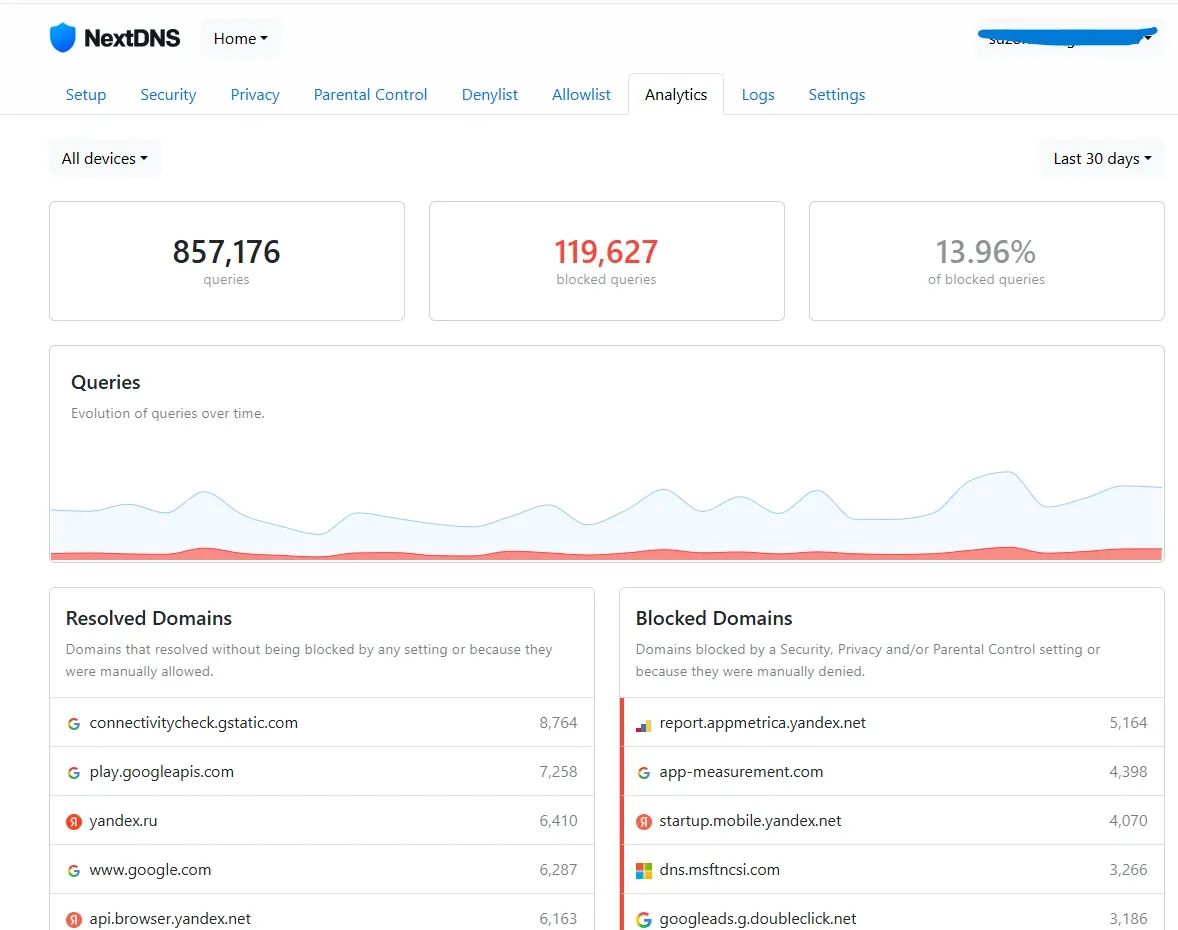The image size is (1178, 930).
Task: Expand the Home configuration dropdown
Action: click(x=239, y=38)
